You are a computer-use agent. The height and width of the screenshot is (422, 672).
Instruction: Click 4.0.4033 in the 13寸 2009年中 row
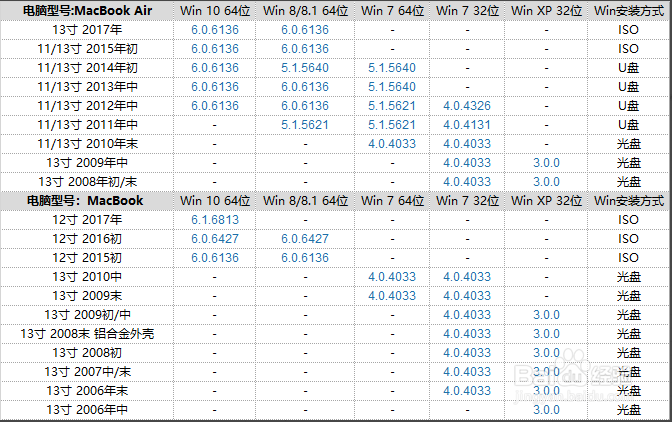tap(467, 163)
